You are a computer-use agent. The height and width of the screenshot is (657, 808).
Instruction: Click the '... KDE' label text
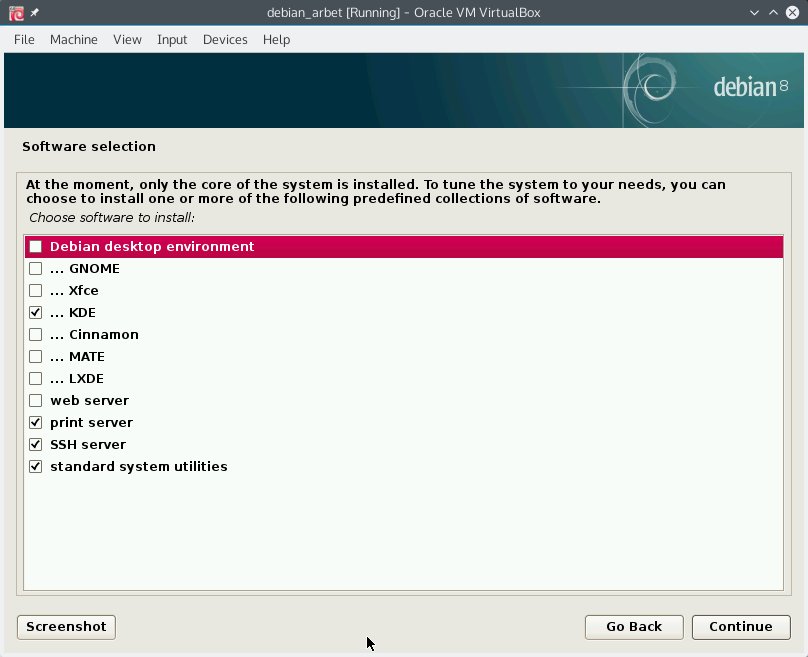pos(73,313)
